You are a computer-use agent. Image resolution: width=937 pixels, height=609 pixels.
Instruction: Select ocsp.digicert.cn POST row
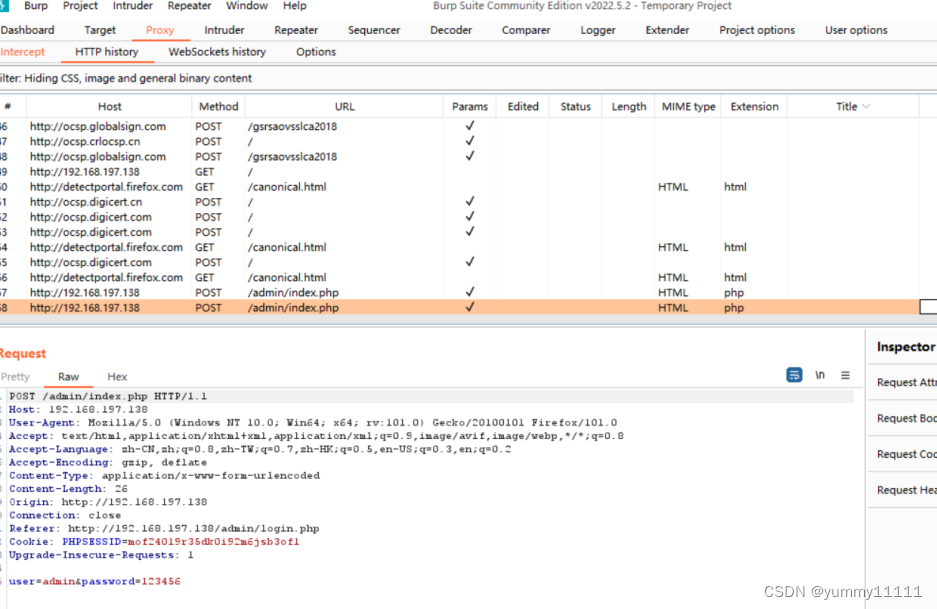tap(459, 202)
